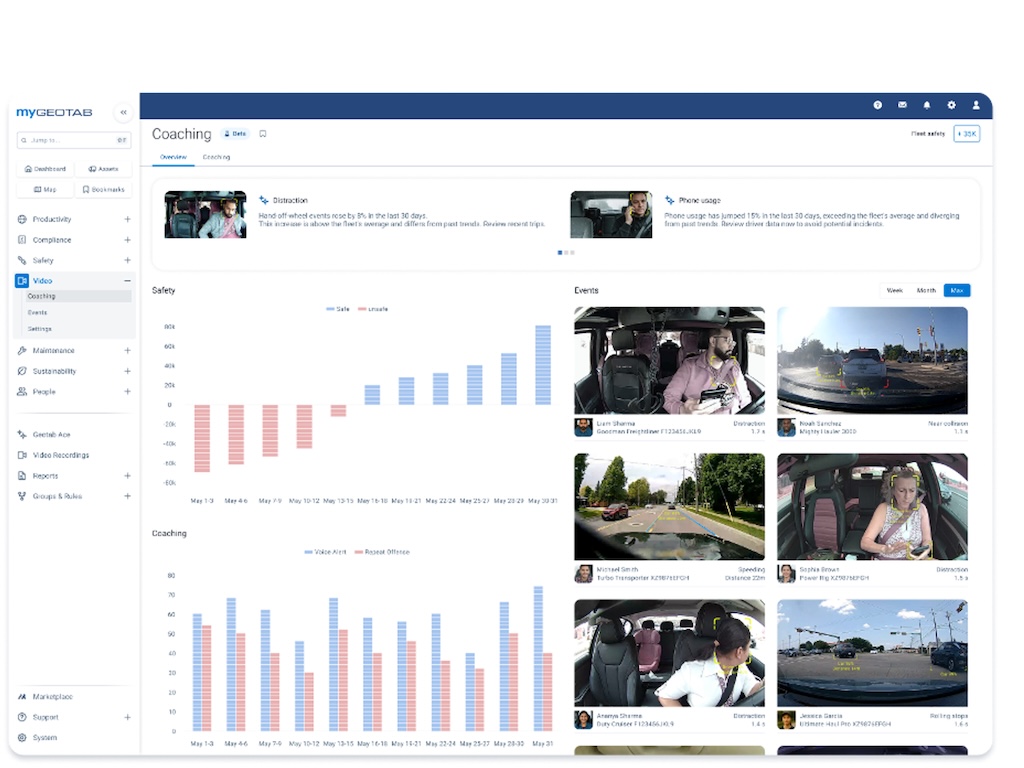
Task: Switch to the Coaching tab
Action: point(216,157)
